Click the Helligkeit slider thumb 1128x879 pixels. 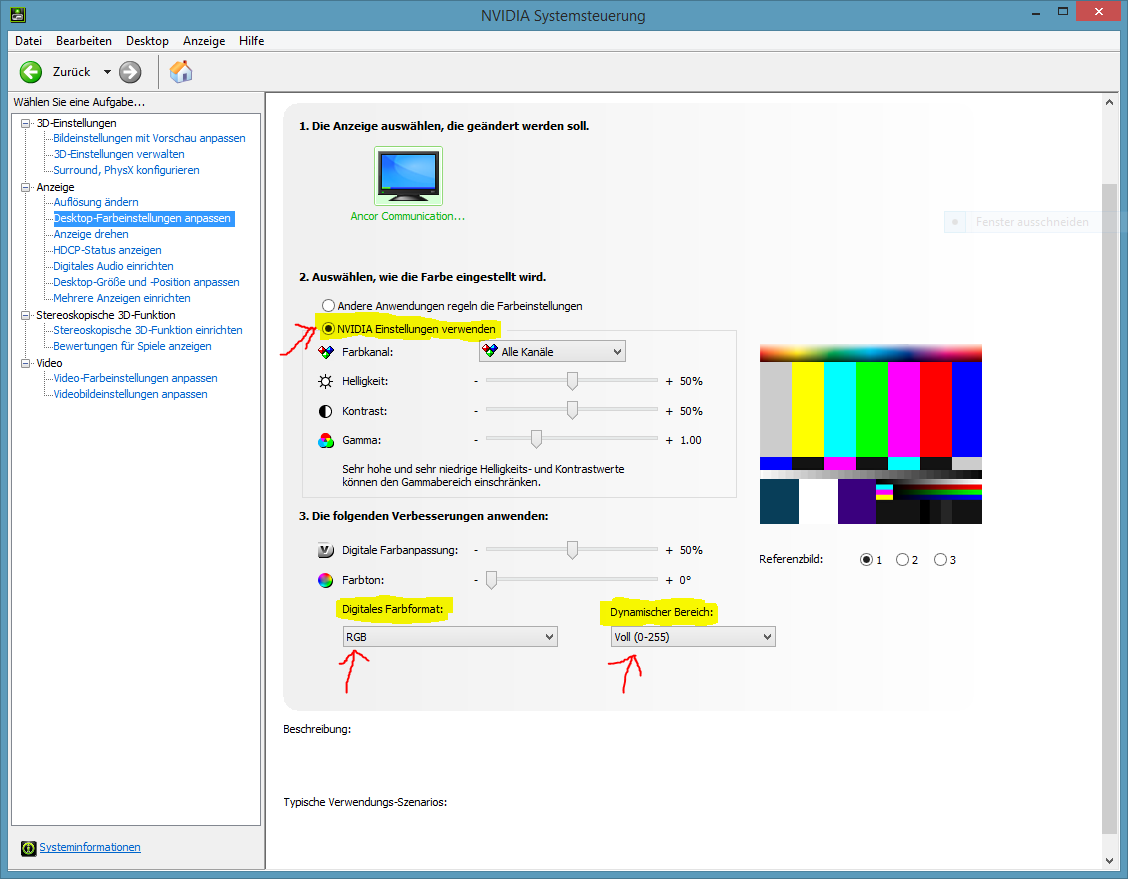572,381
